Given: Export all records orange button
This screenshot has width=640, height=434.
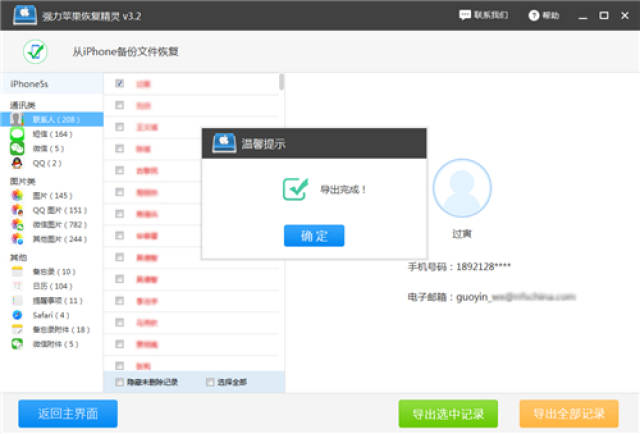Looking at the screenshot, I should click(569, 414).
